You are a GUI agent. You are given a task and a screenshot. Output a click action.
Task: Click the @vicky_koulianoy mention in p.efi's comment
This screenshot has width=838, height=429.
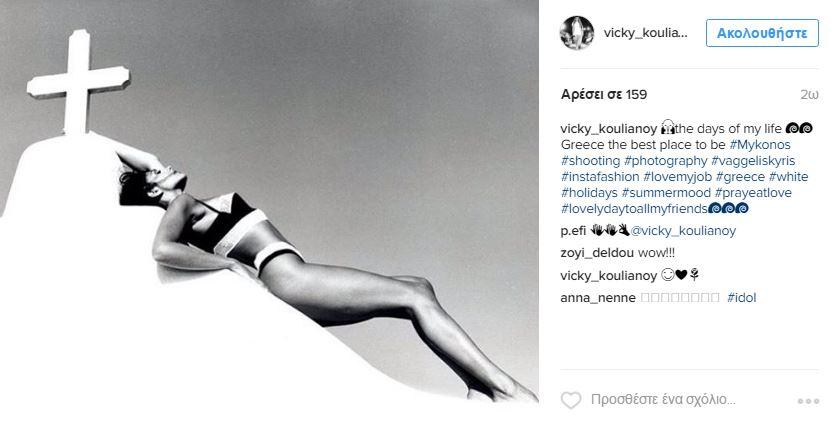pyautogui.click(x=683, y=231)
